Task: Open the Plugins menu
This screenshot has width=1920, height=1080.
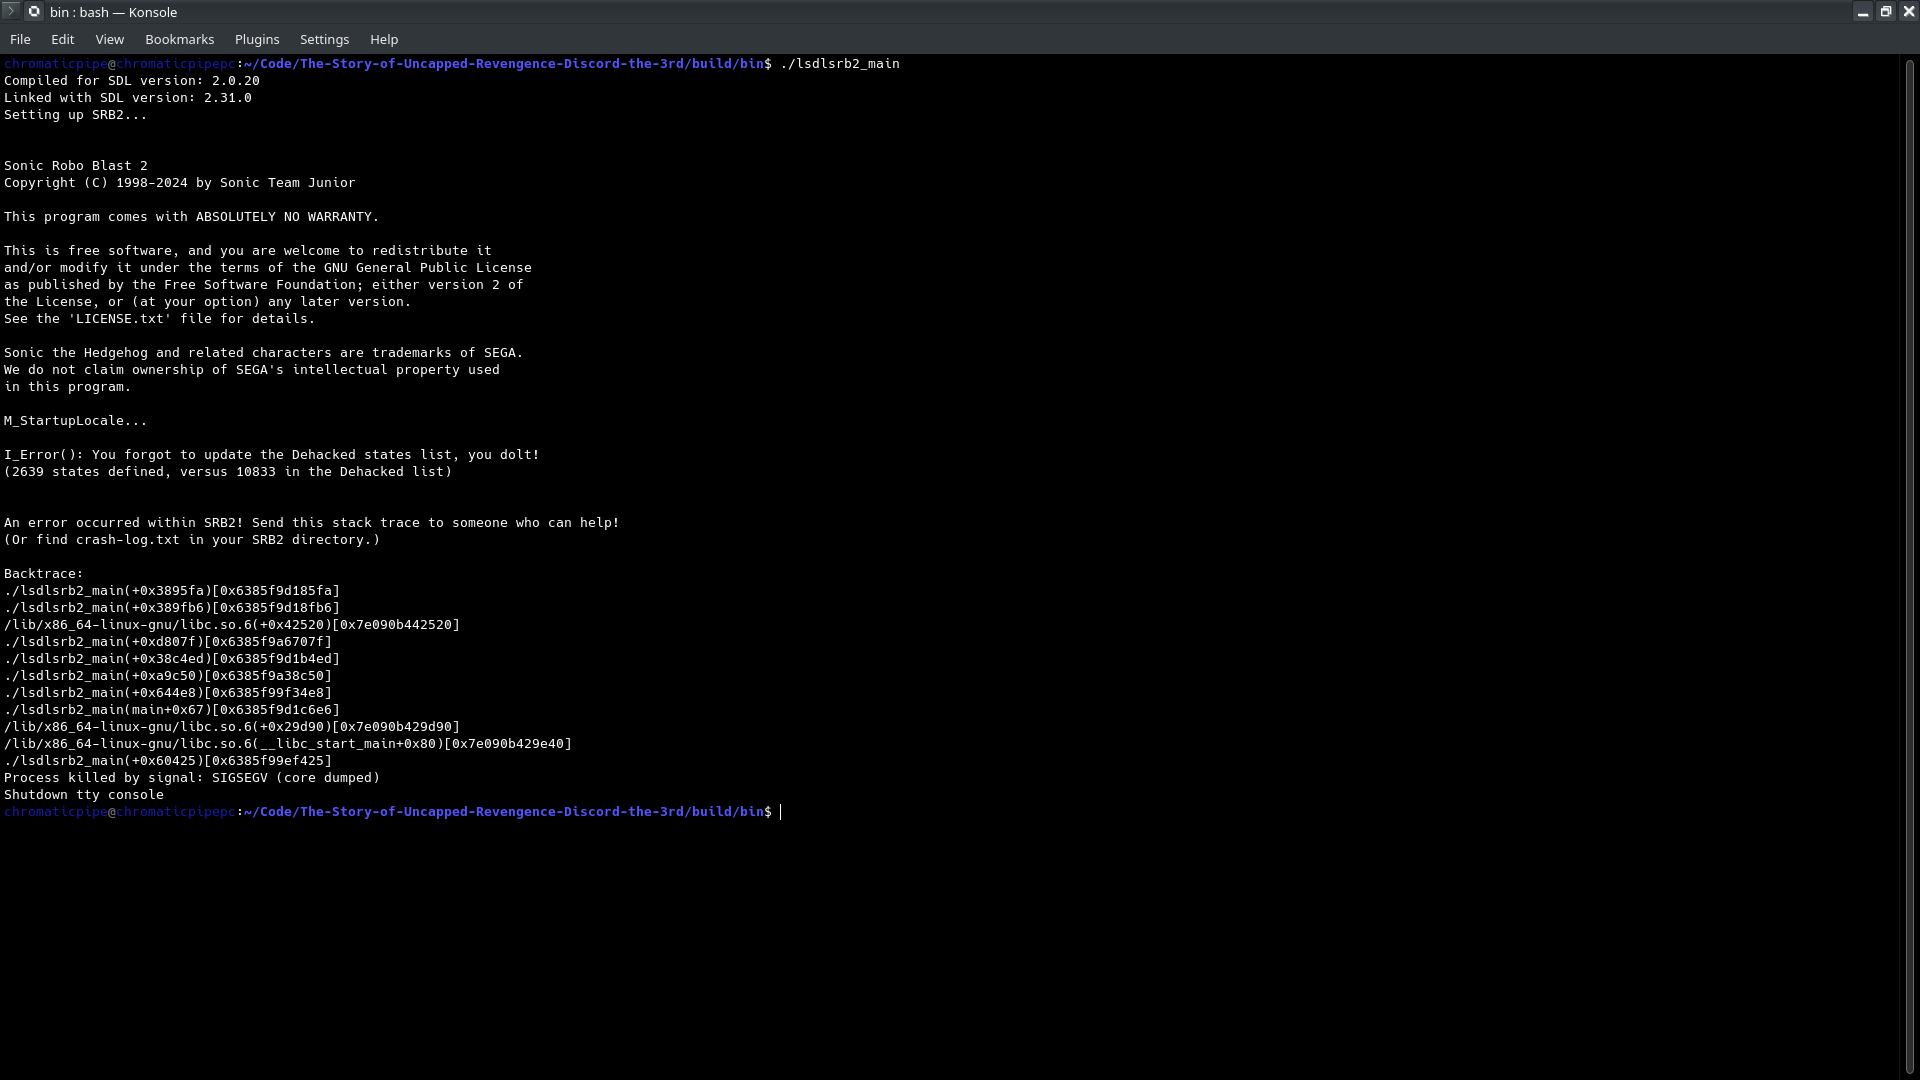Action: tap(257, 40)
